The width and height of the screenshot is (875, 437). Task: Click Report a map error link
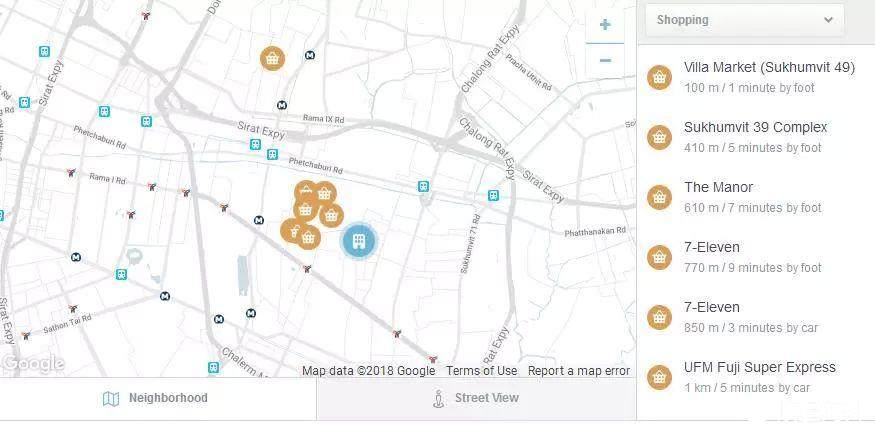tap(579, 371)
